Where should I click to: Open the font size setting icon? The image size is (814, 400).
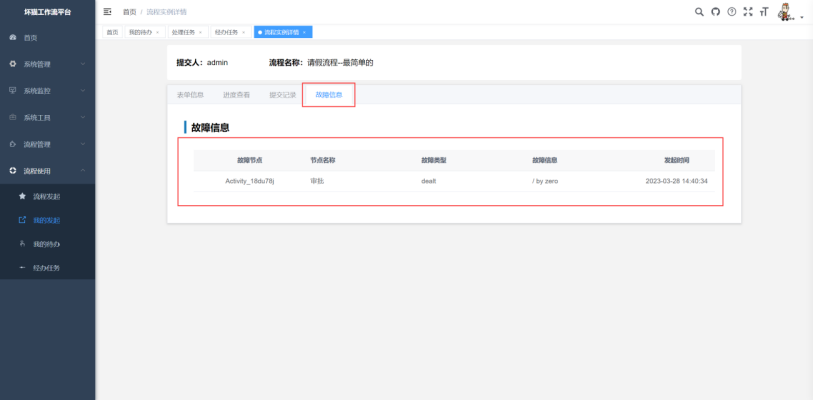click(x=763, y=11)
